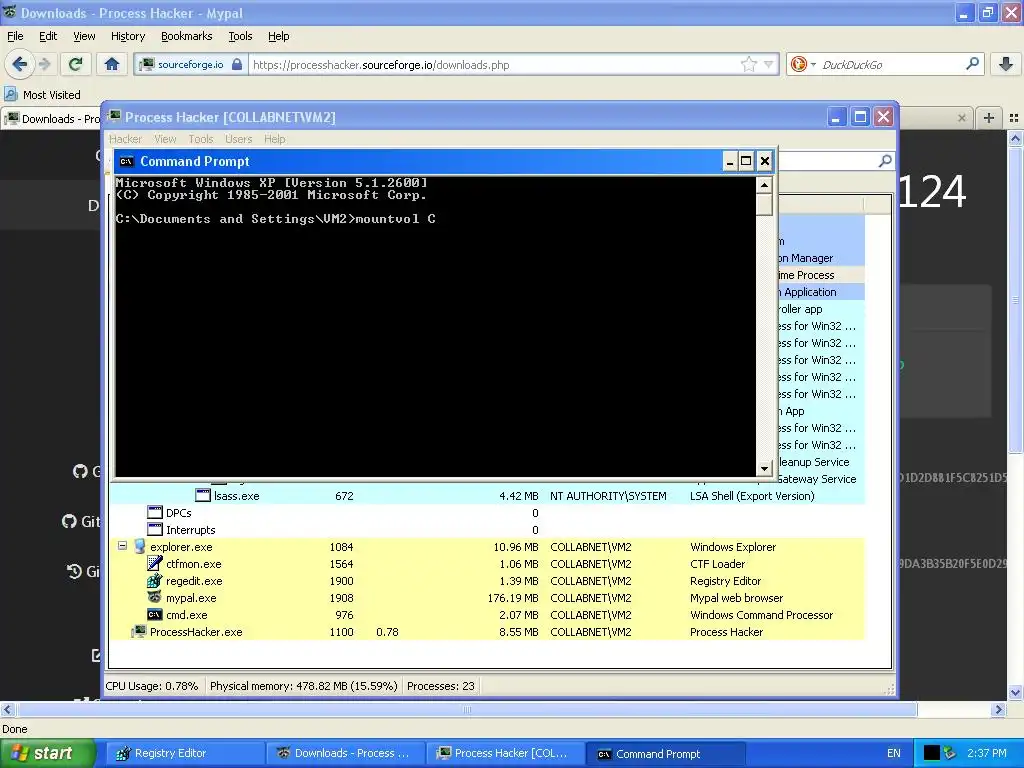Switch to Registry Editor taskbar button
Image resolution: width=1024 pixels, height=768 pixels.
pyautogui.click(x=184, y=754)
